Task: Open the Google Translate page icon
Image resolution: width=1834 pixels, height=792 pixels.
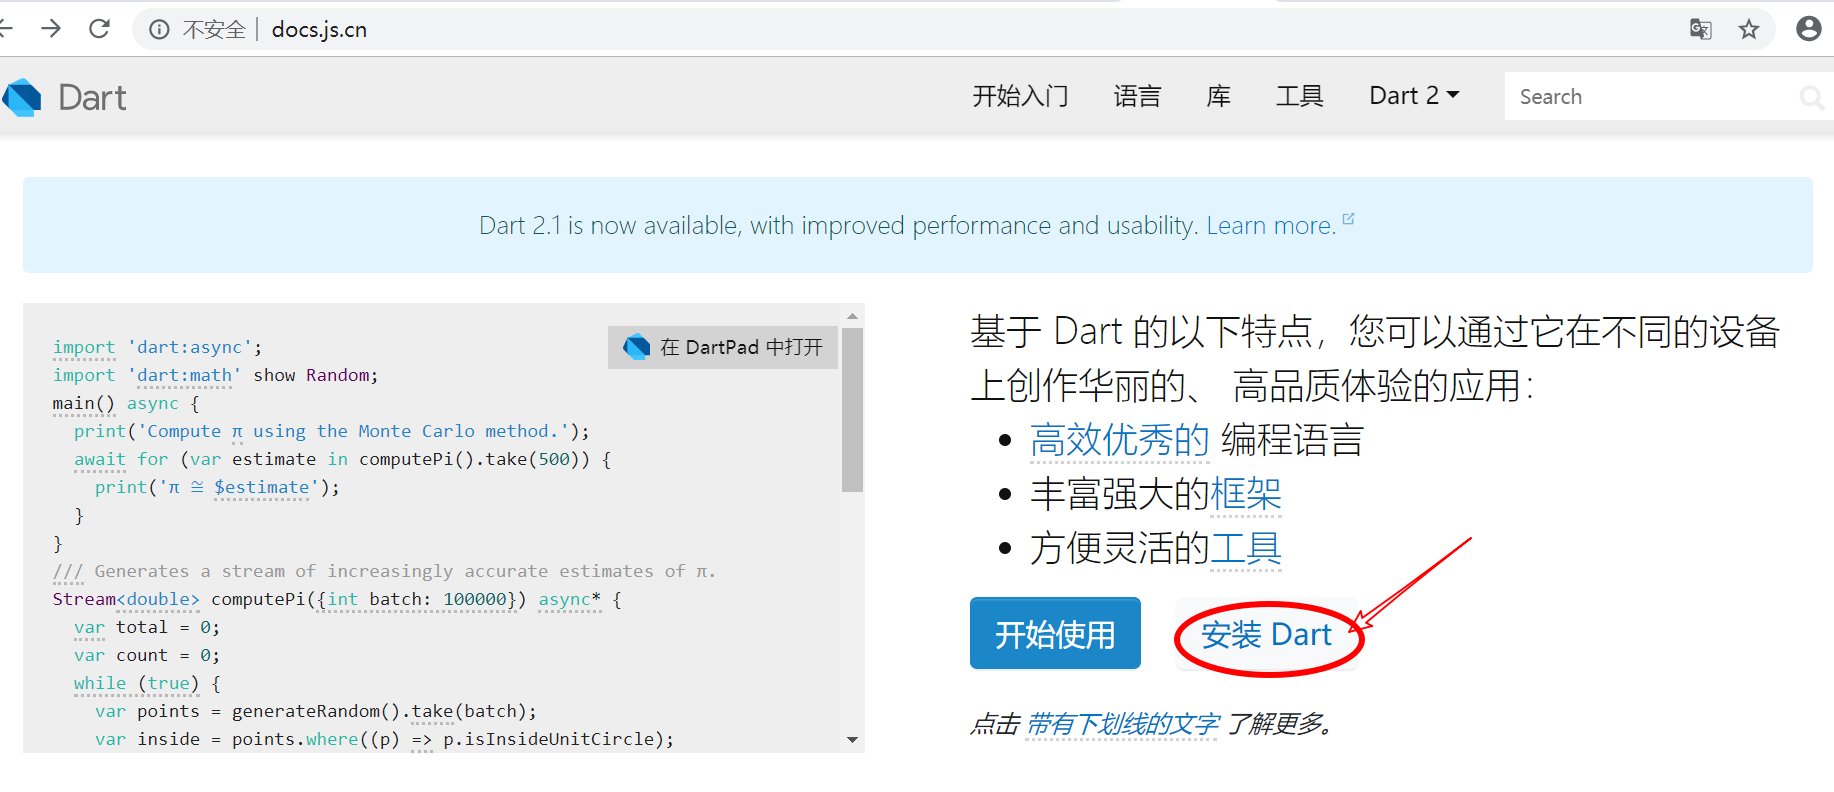Action: [1700, 29]
